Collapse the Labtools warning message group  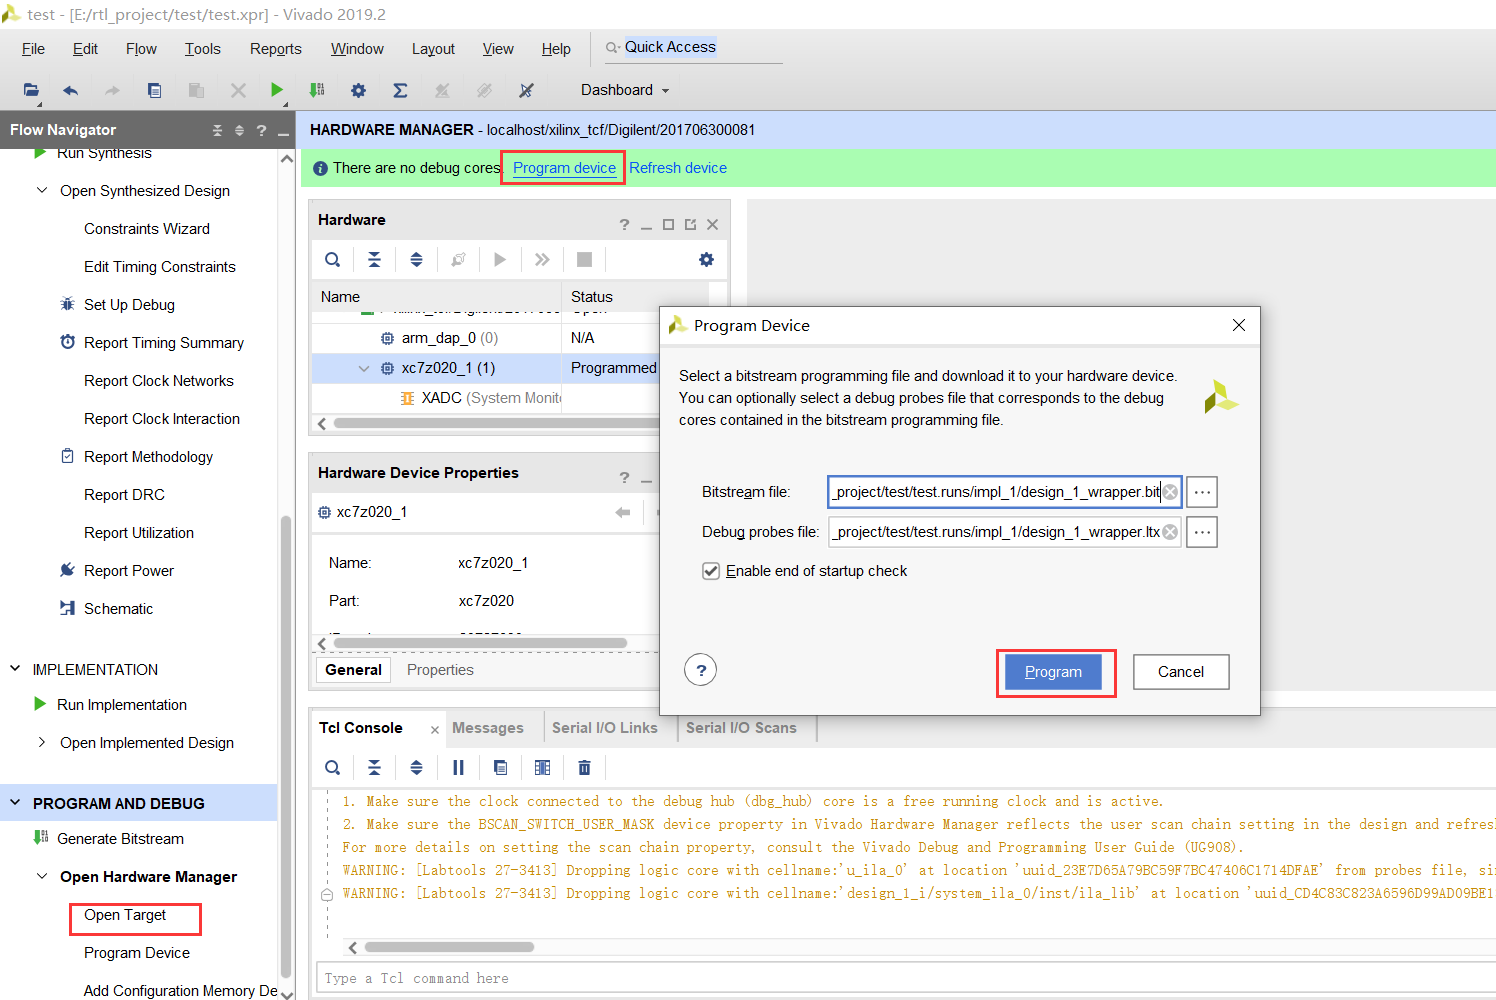327,894
